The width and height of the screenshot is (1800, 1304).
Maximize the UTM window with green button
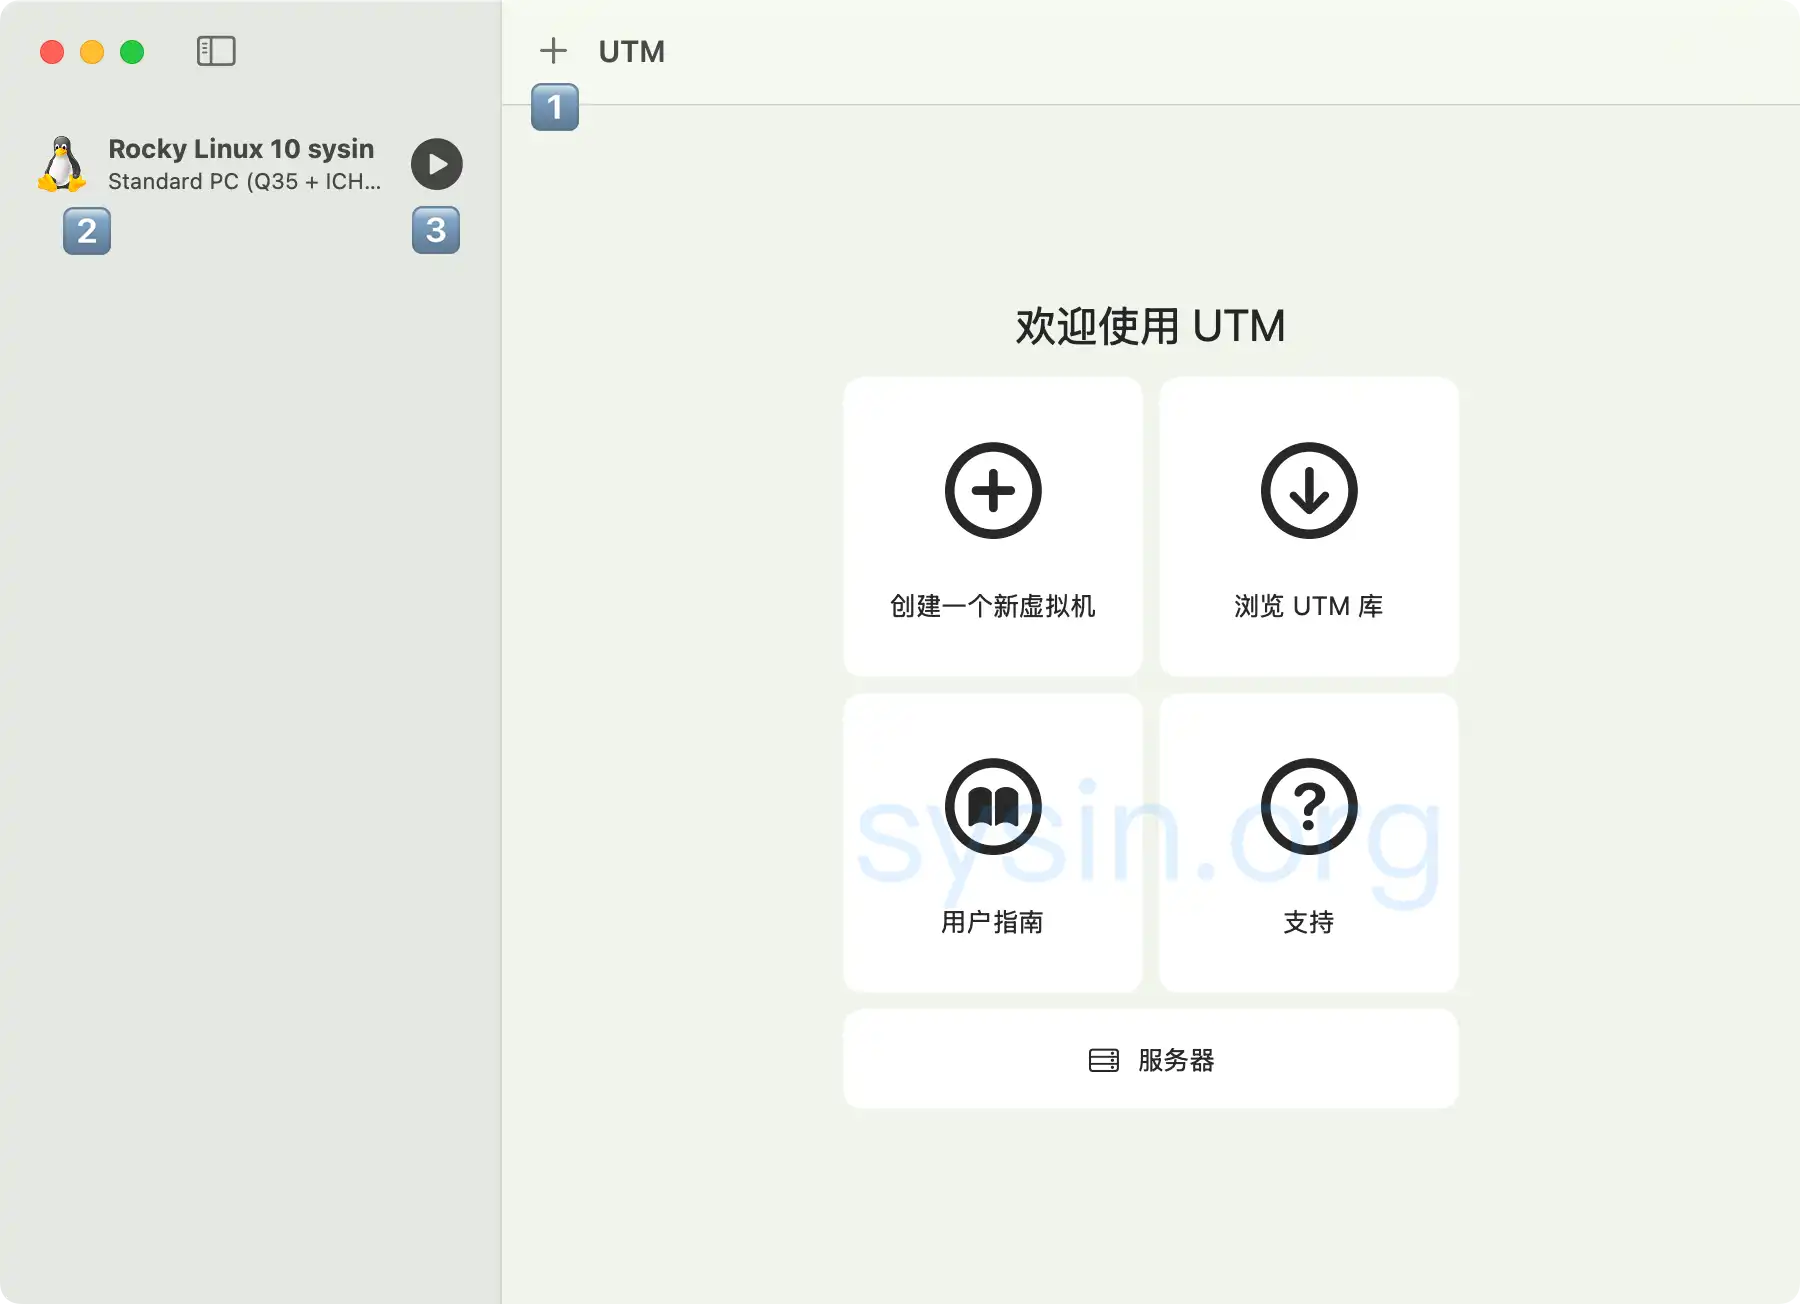pos(132,52)
